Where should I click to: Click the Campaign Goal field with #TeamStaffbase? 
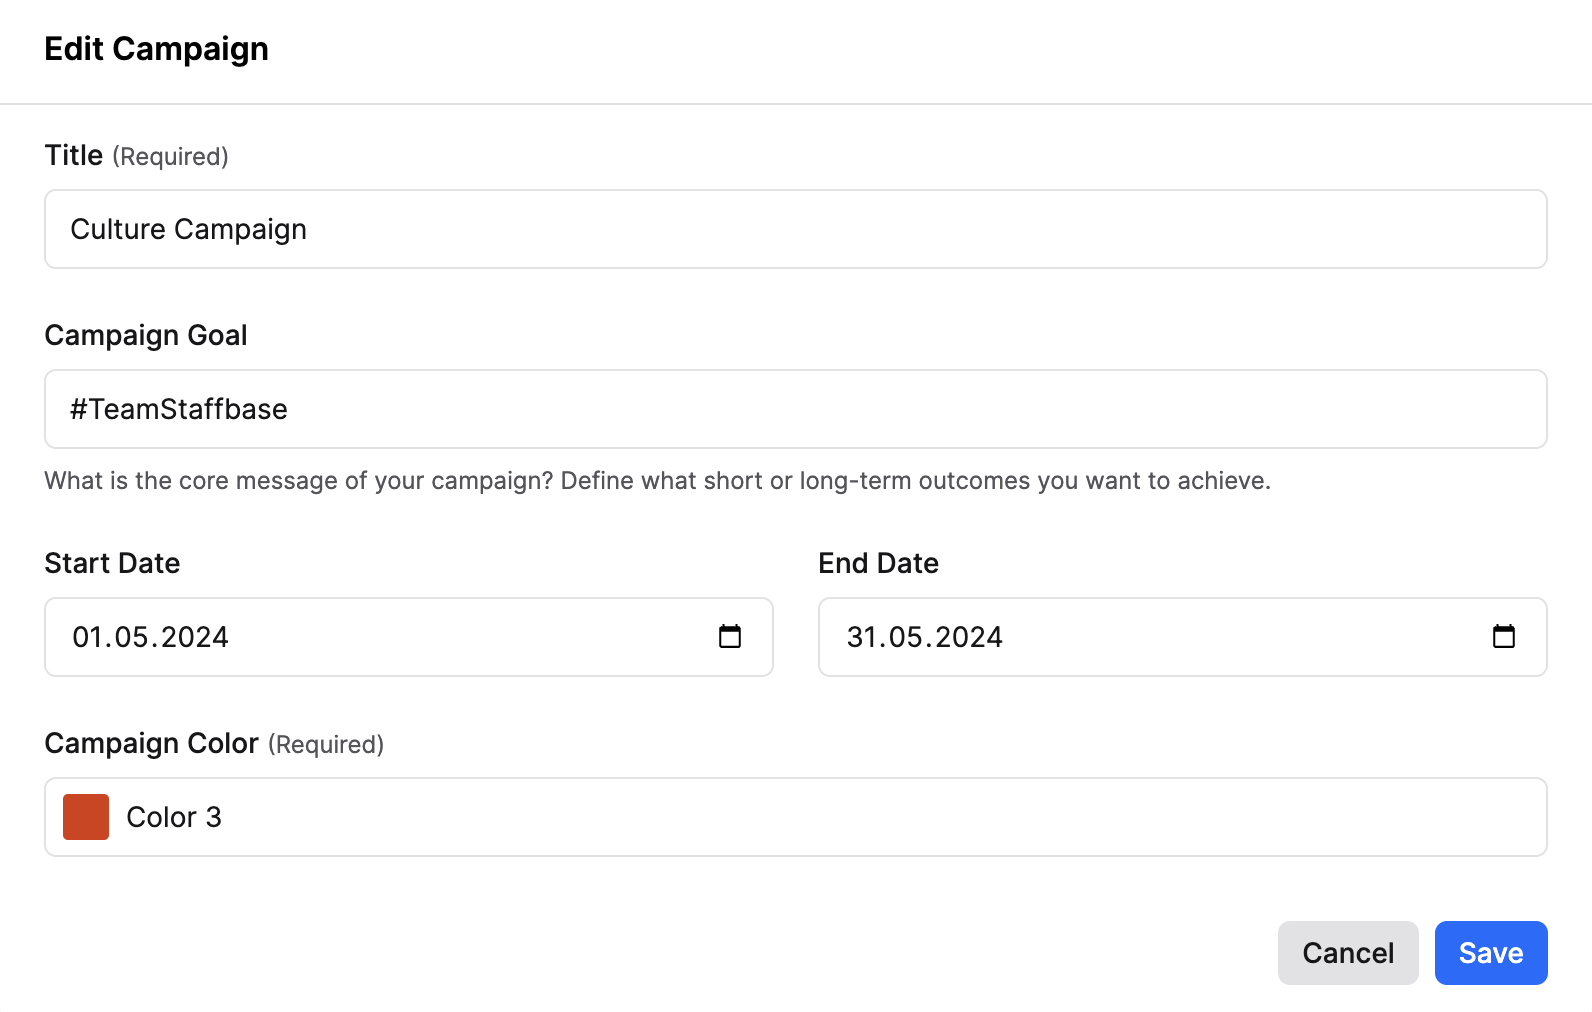tap(796, 409)
